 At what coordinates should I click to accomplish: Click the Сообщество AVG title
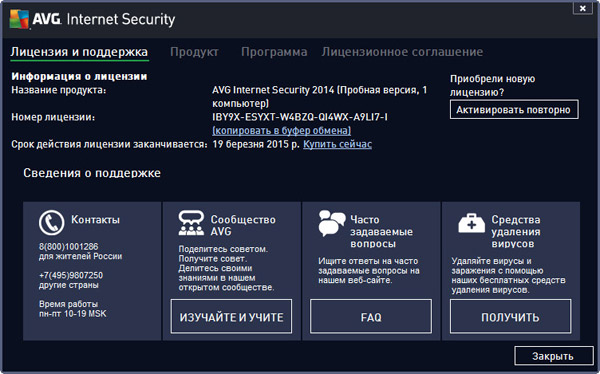pos(243,225)
